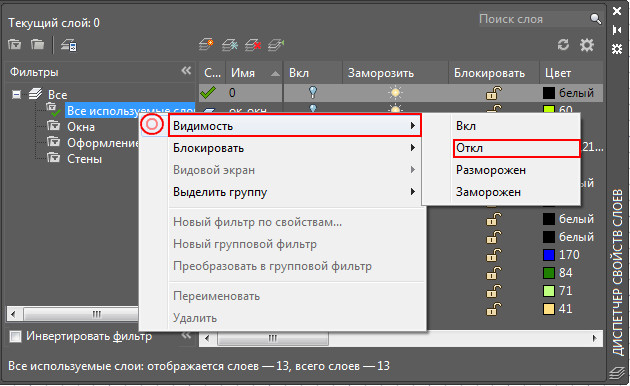630x386 pixels.
Task: Click the layer list horizontal scrollbar thumb
Action: [x=273, y=338]
